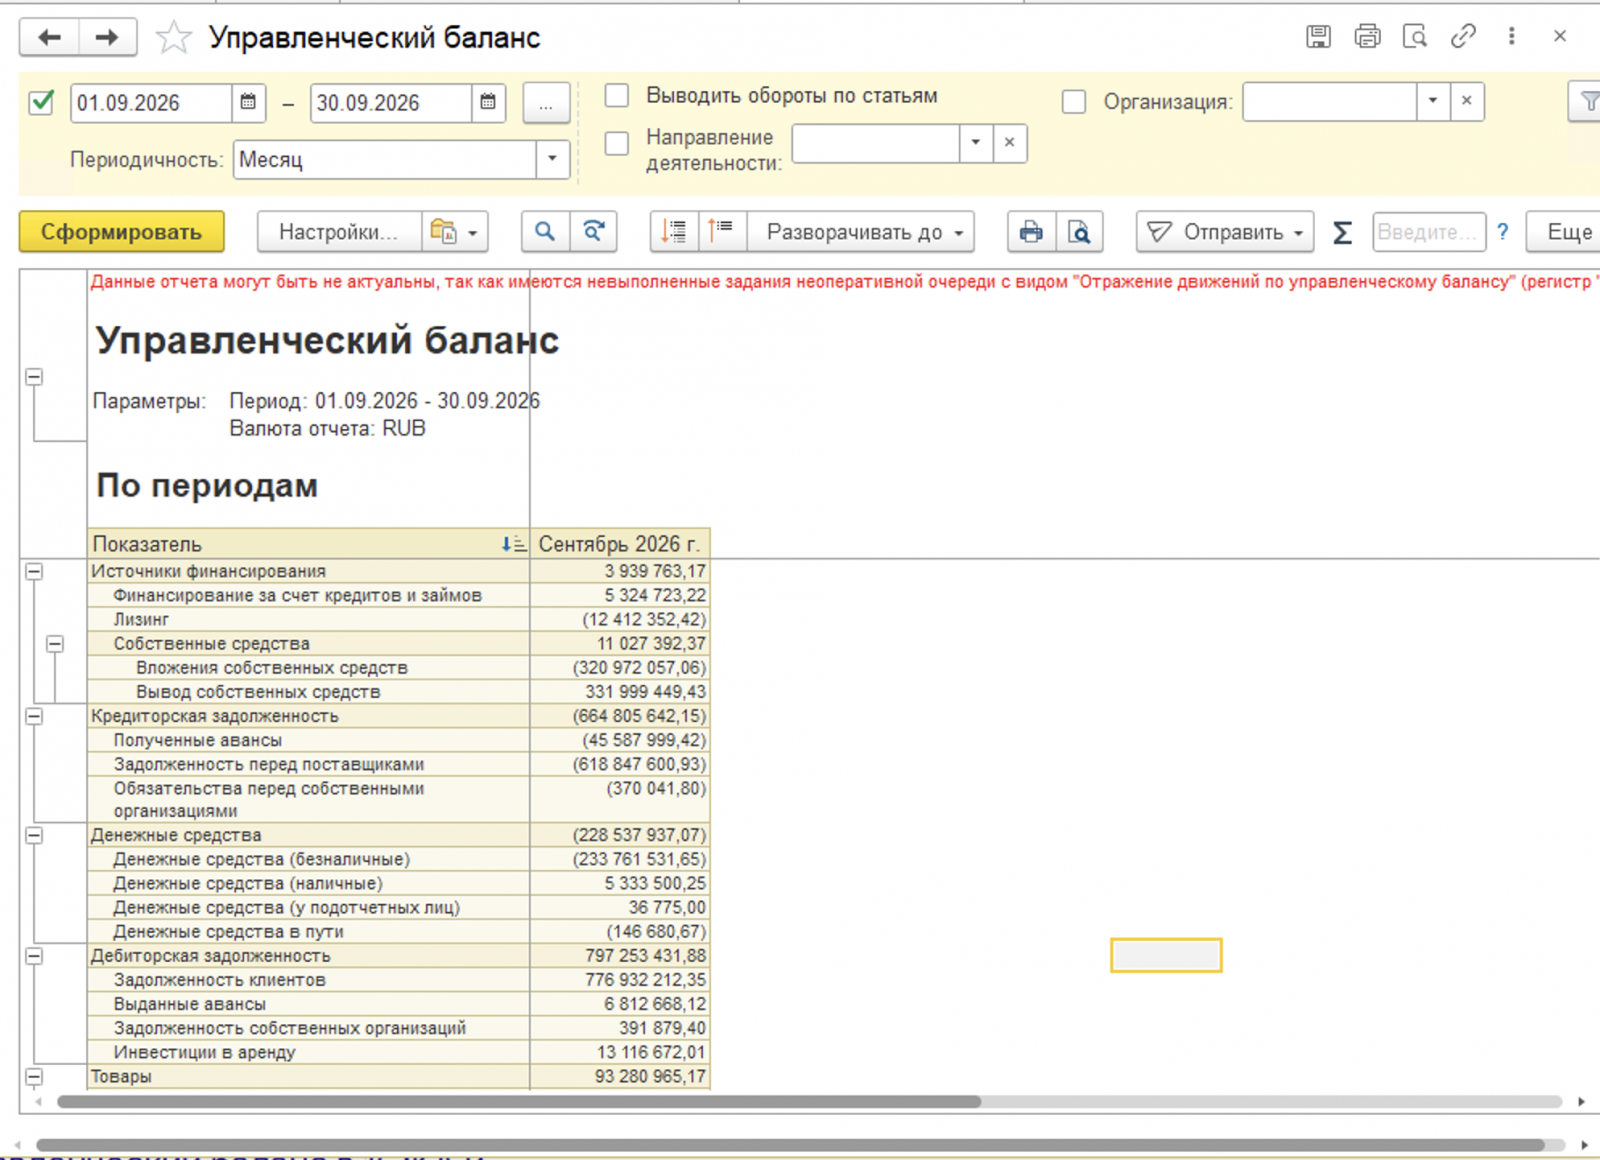Tick the 'Организация' checkbox

pyautogui.click(x=1074, y=102)
